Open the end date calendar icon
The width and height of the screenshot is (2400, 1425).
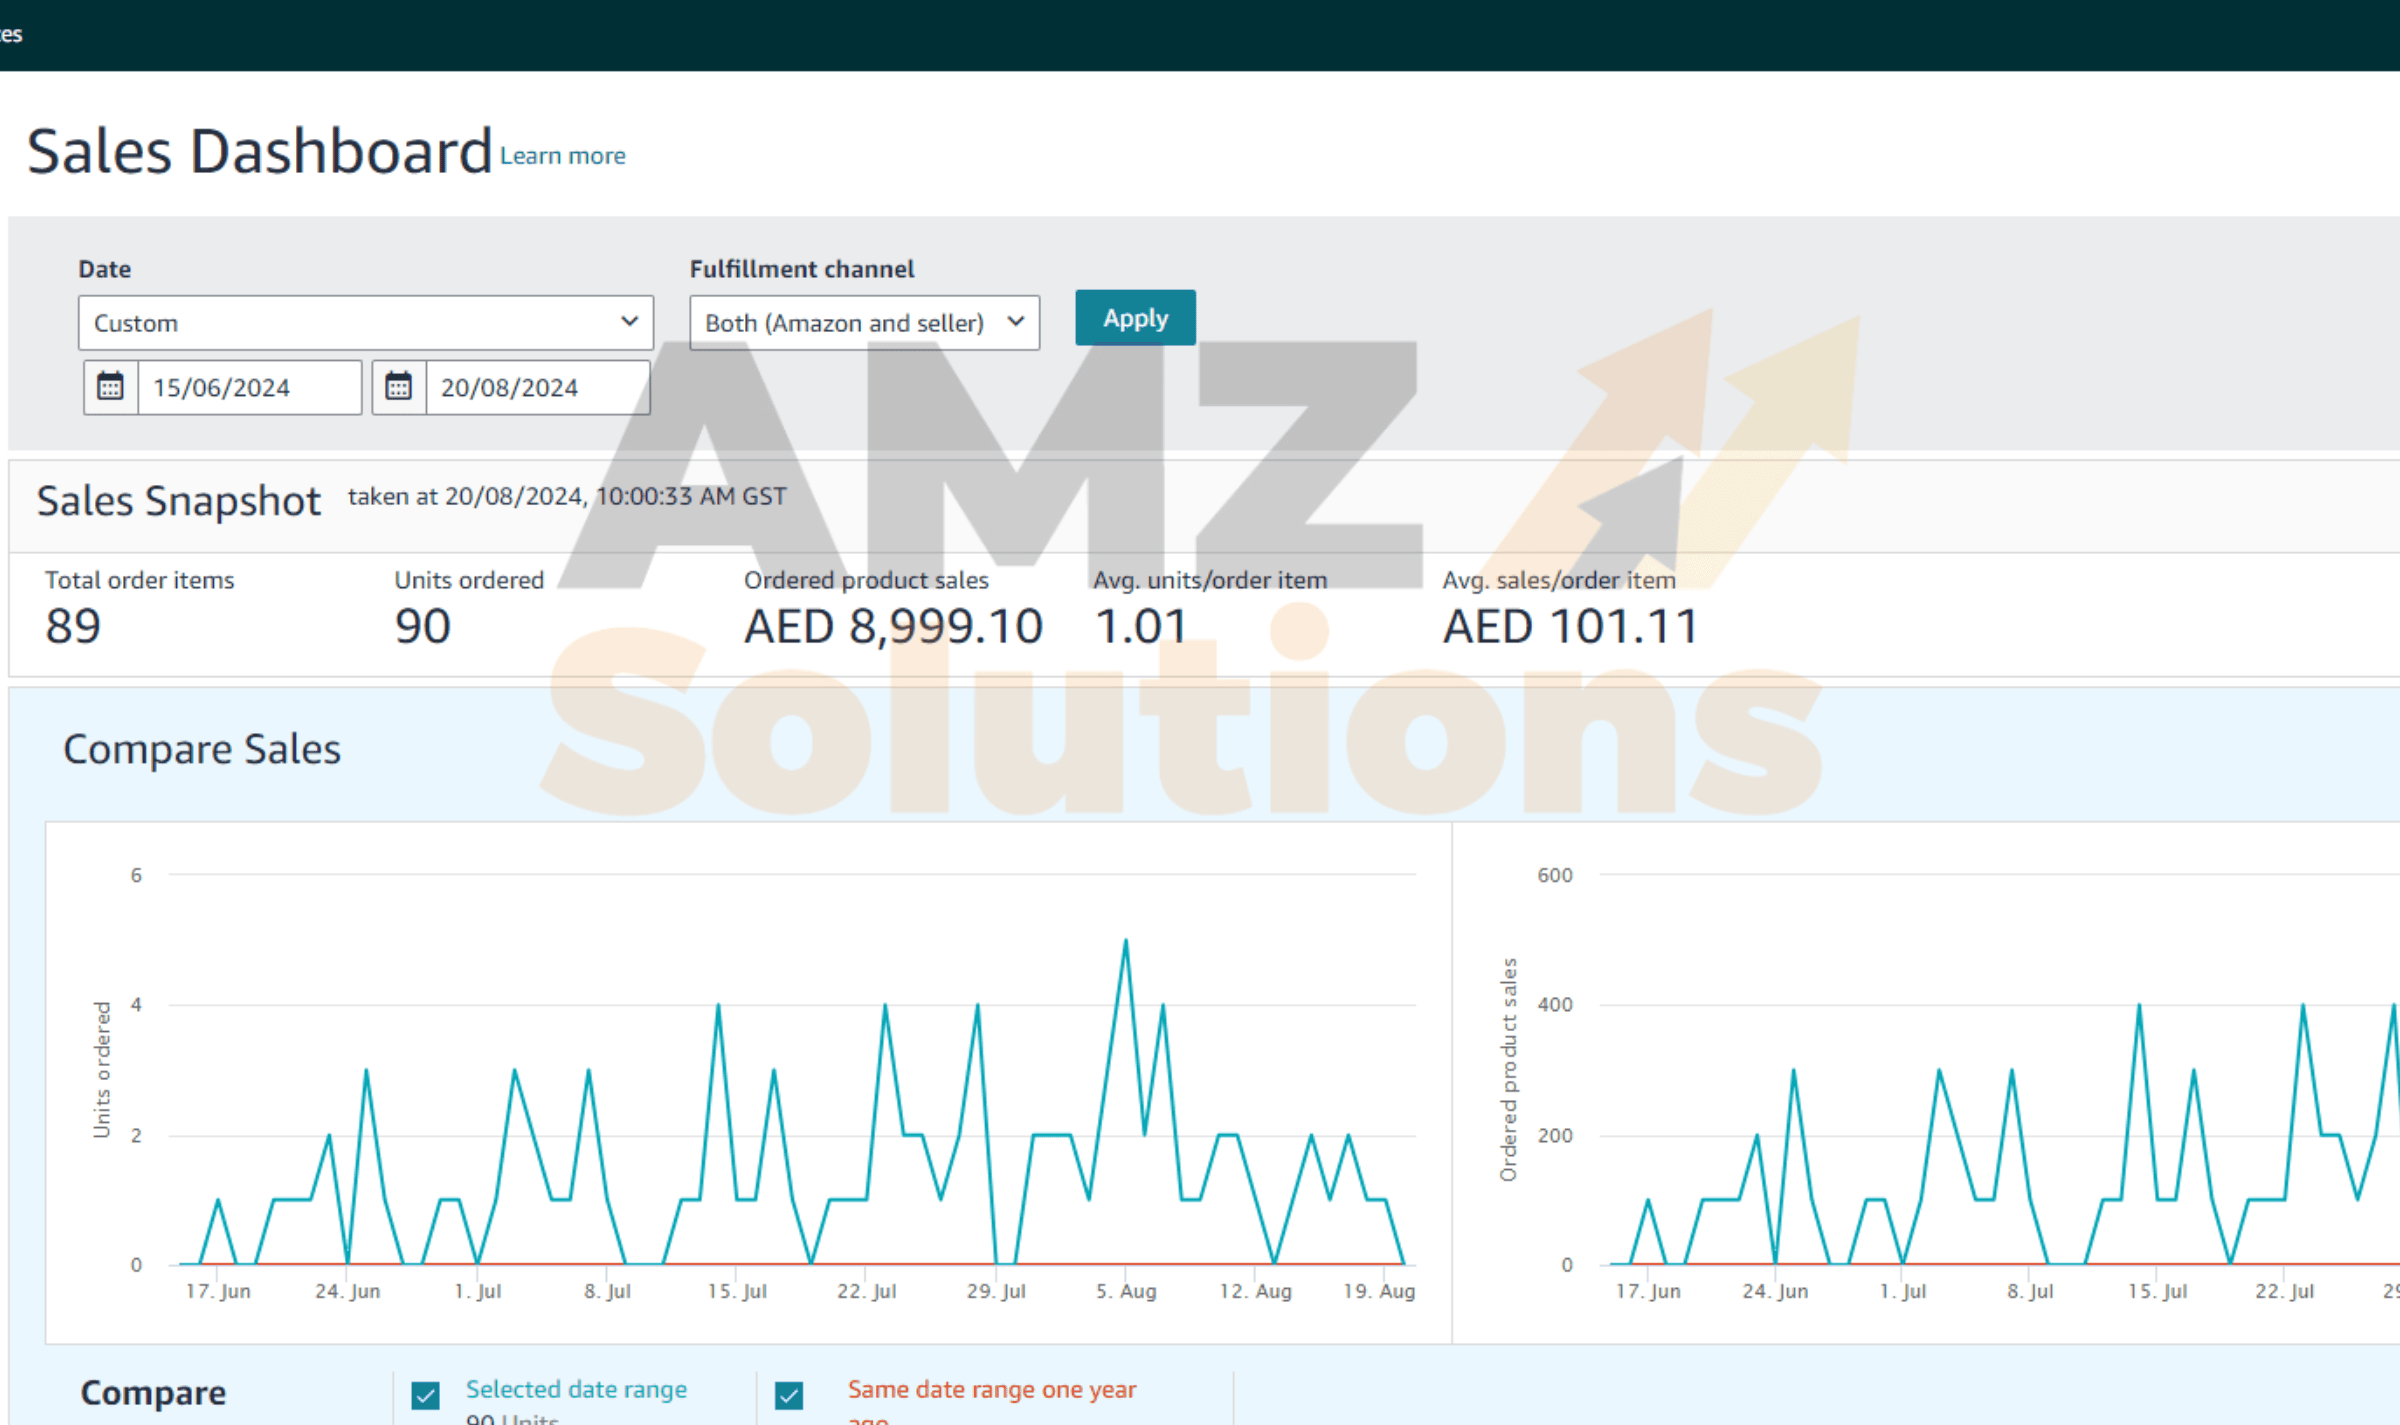[398, 387]
